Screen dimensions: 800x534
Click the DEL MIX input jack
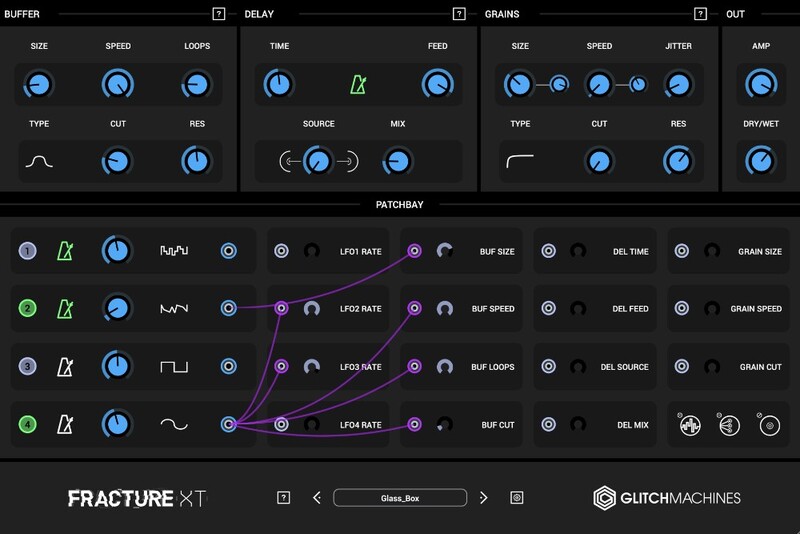[548, 424]
